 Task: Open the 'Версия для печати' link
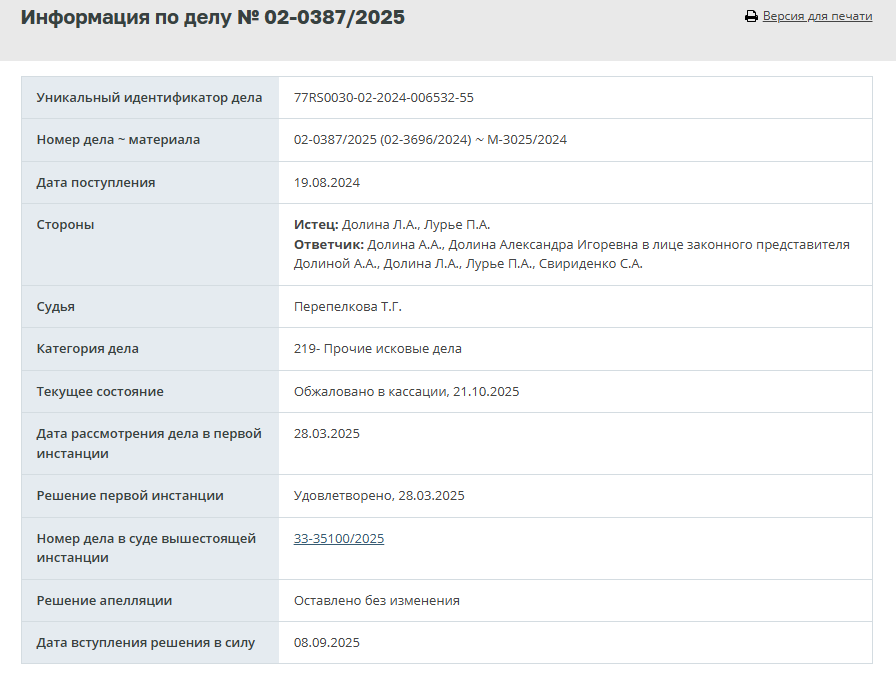click(x=817, y=17)
